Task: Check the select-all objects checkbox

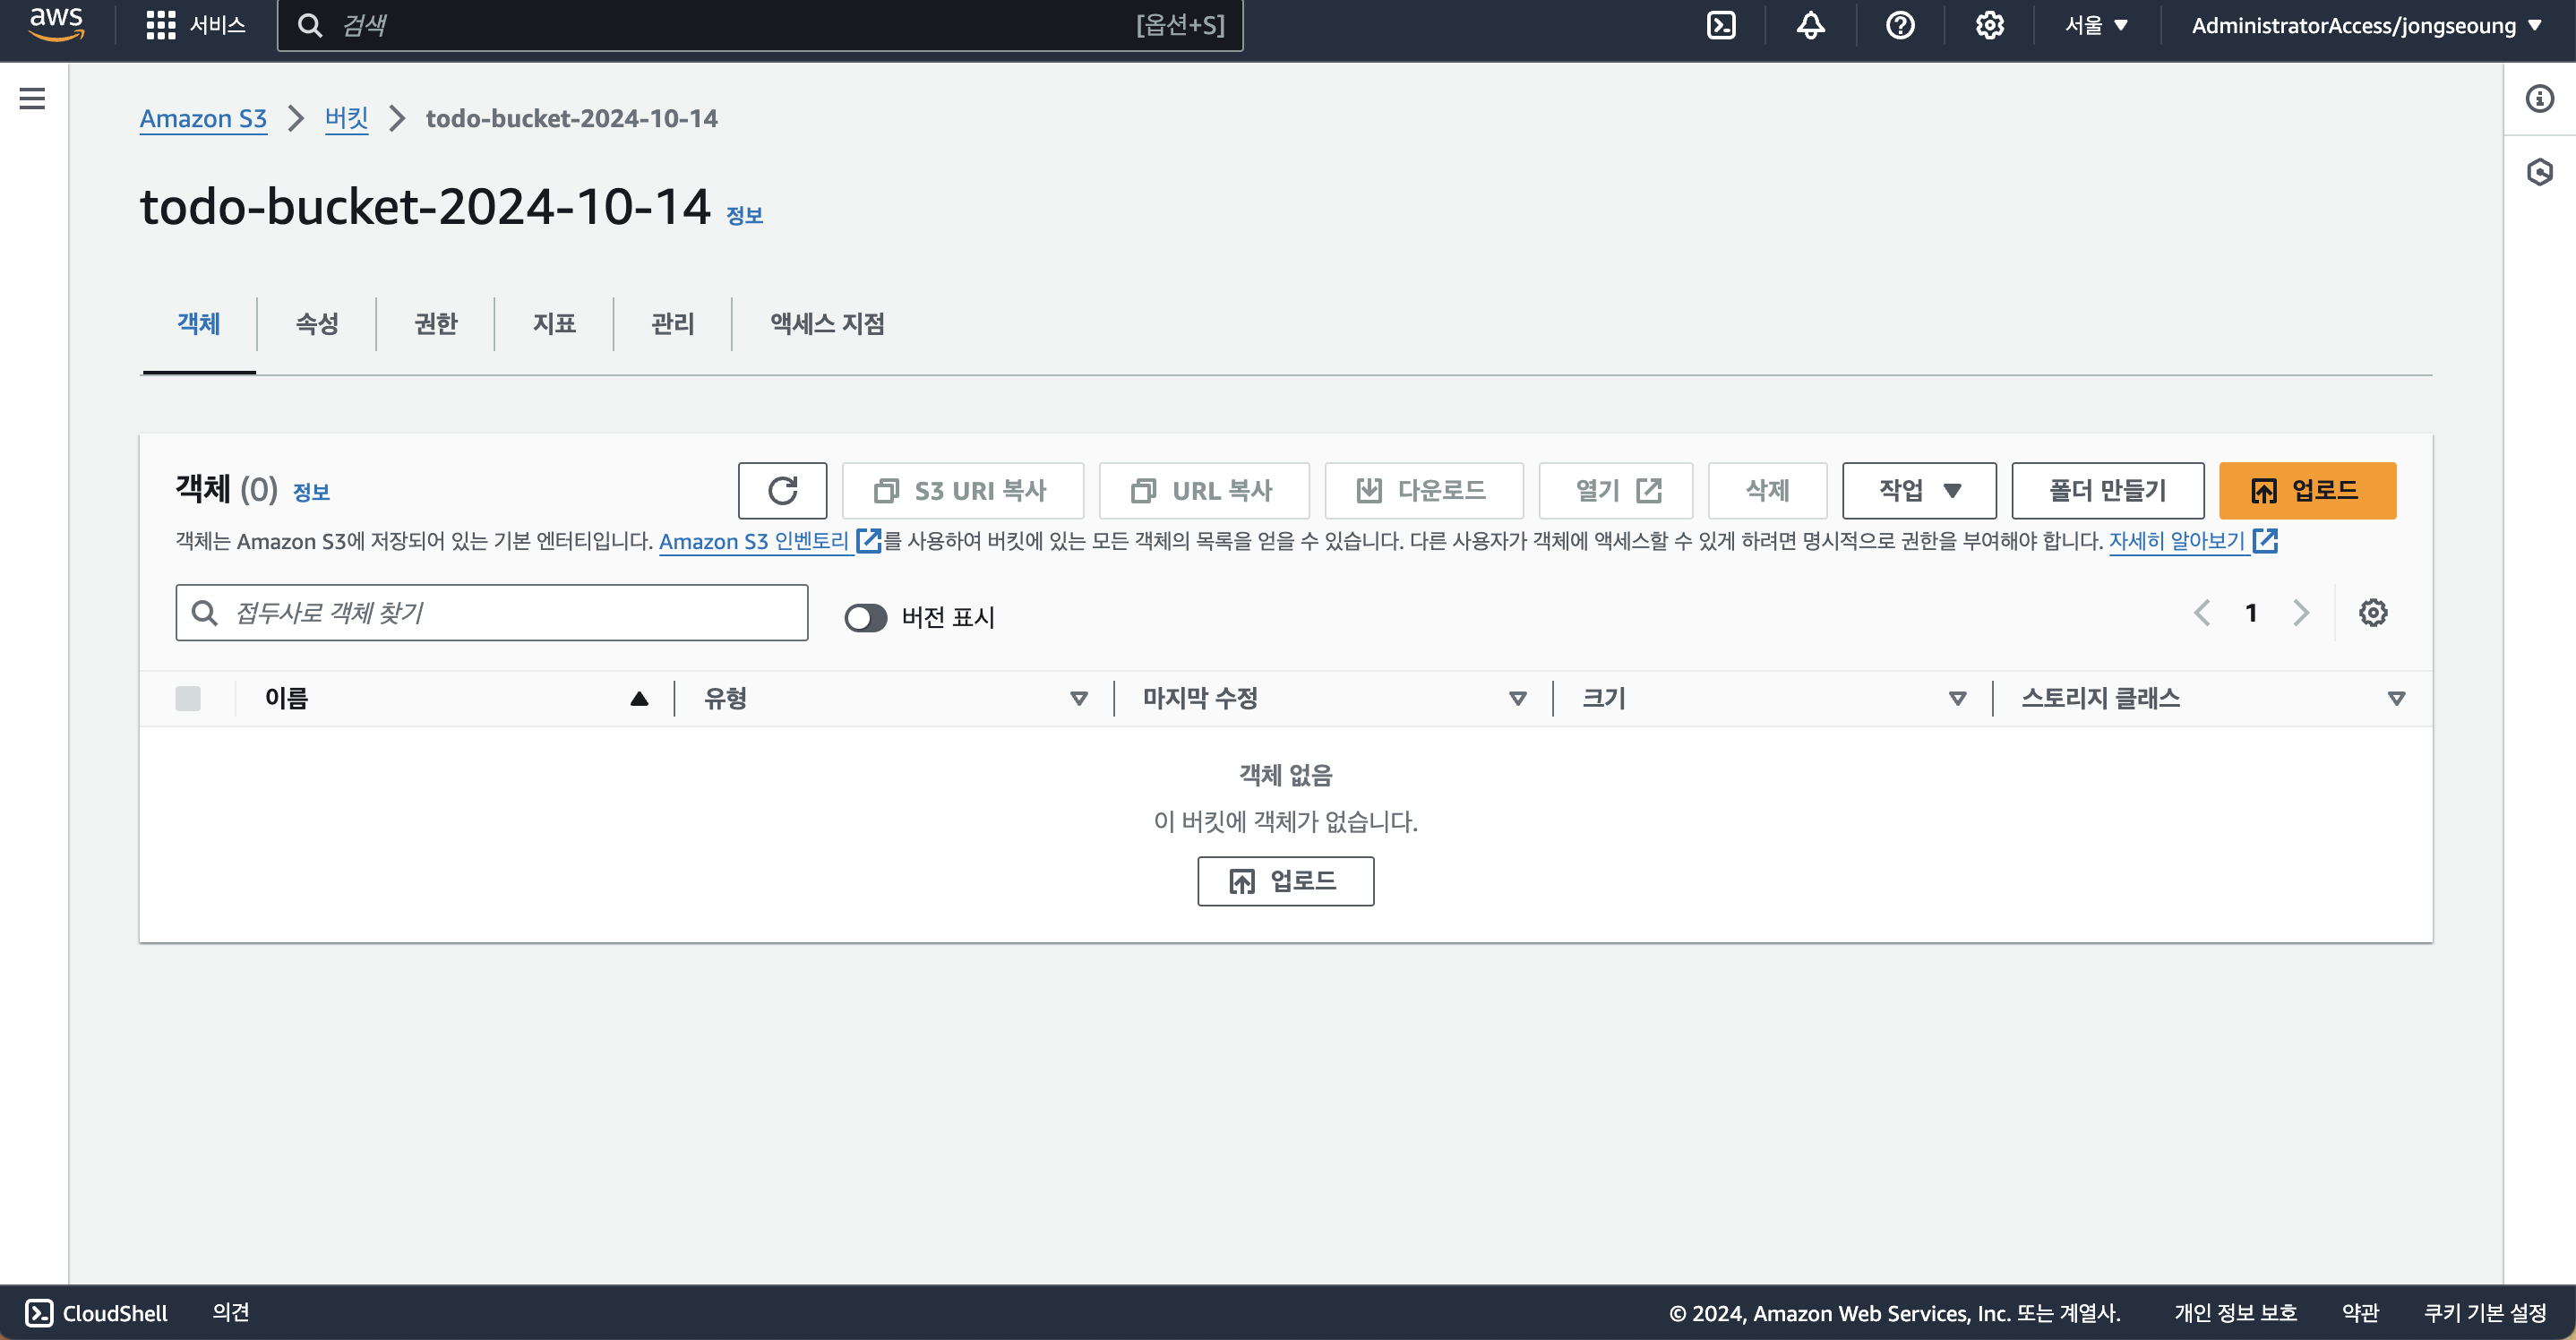Action: 188,698
